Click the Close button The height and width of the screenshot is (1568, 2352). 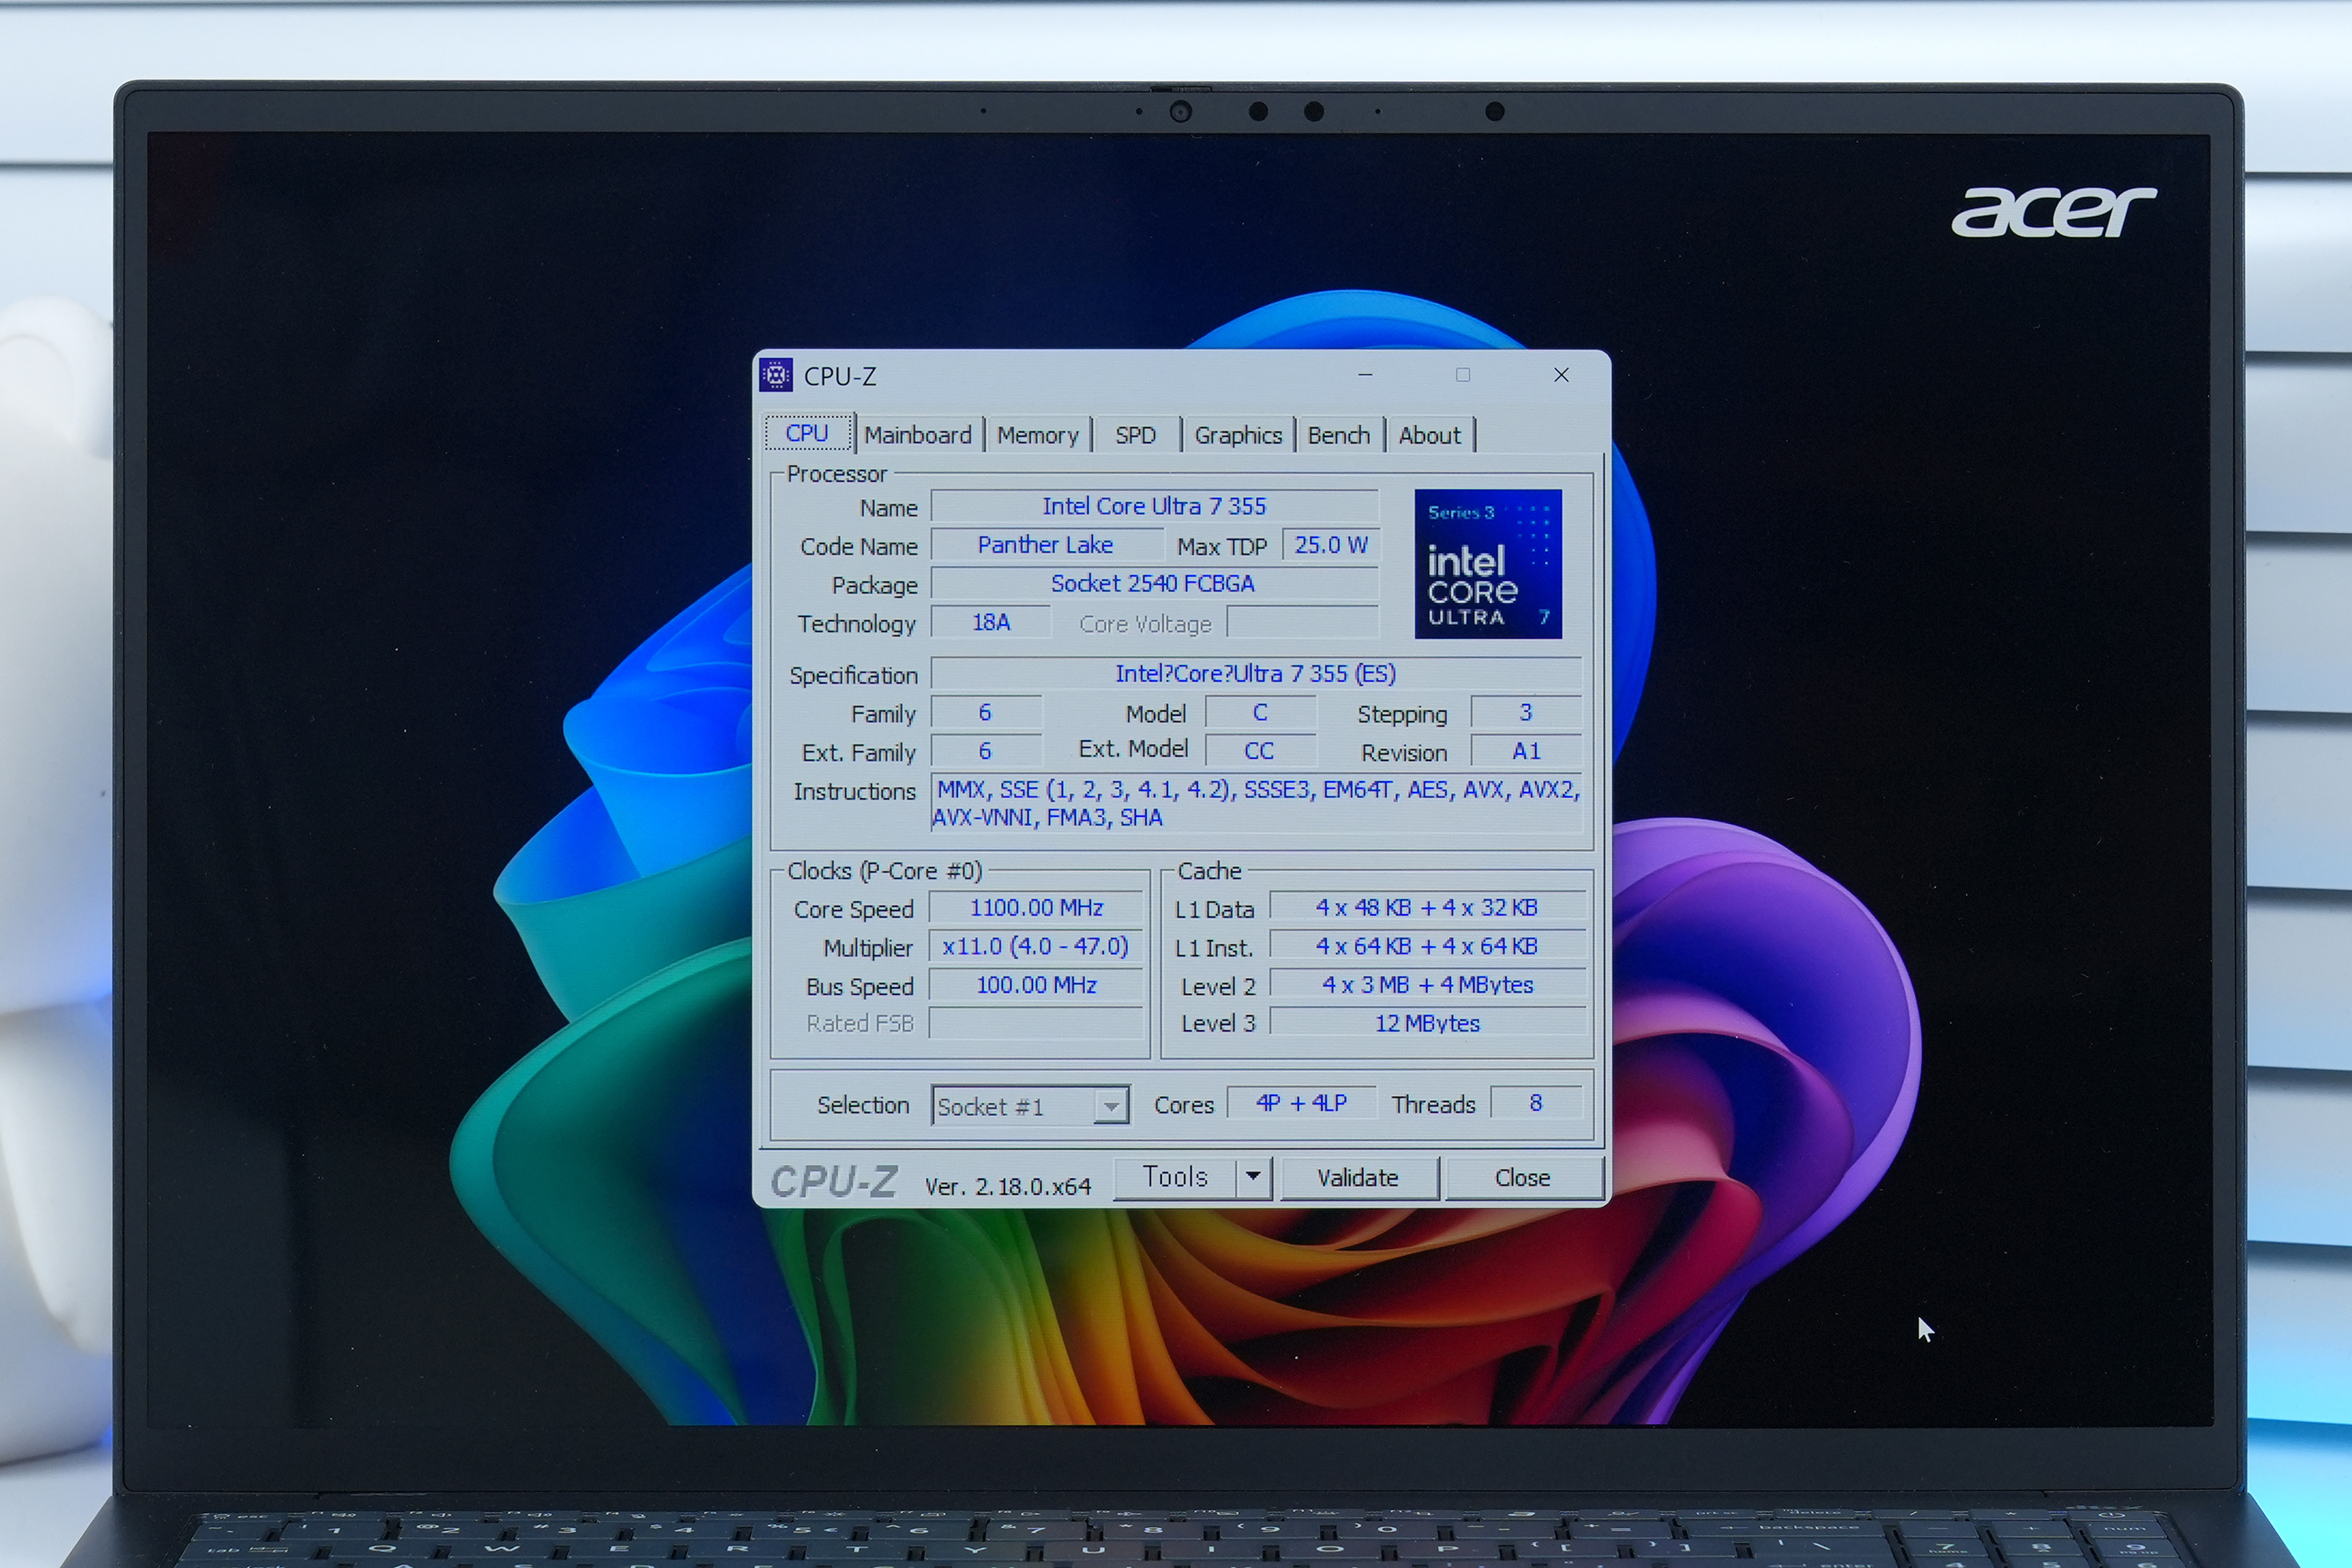point(1523,1178)
